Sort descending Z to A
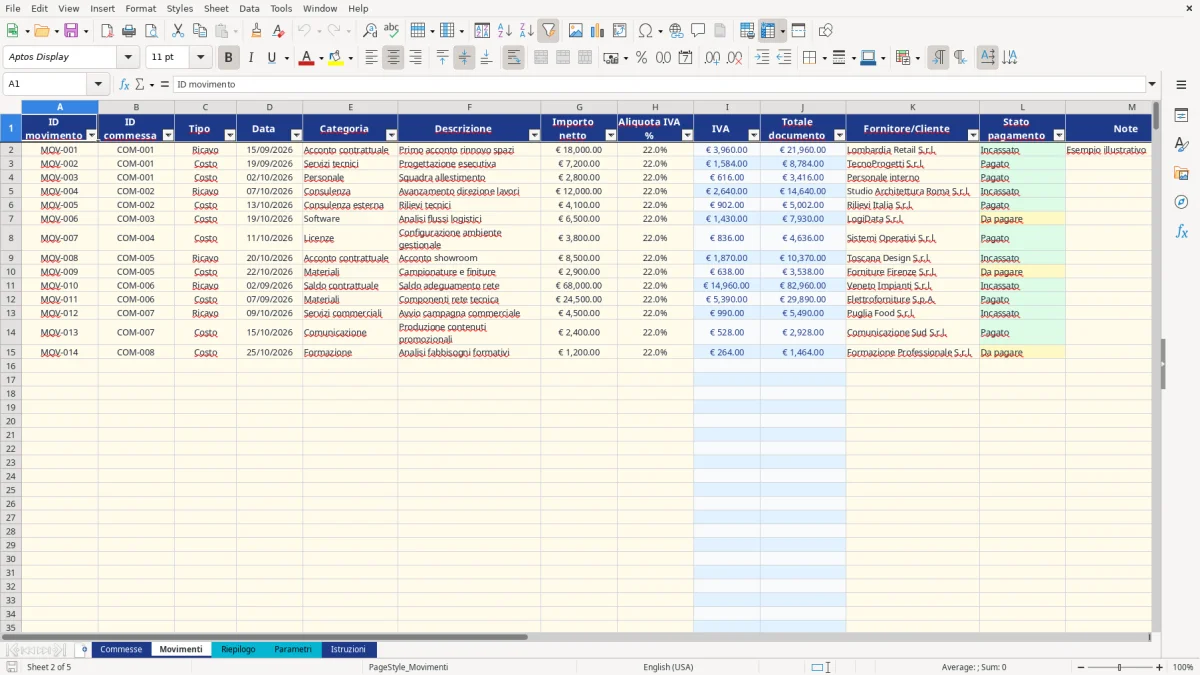The image size is (1200, 675). [x=526, y=31]
